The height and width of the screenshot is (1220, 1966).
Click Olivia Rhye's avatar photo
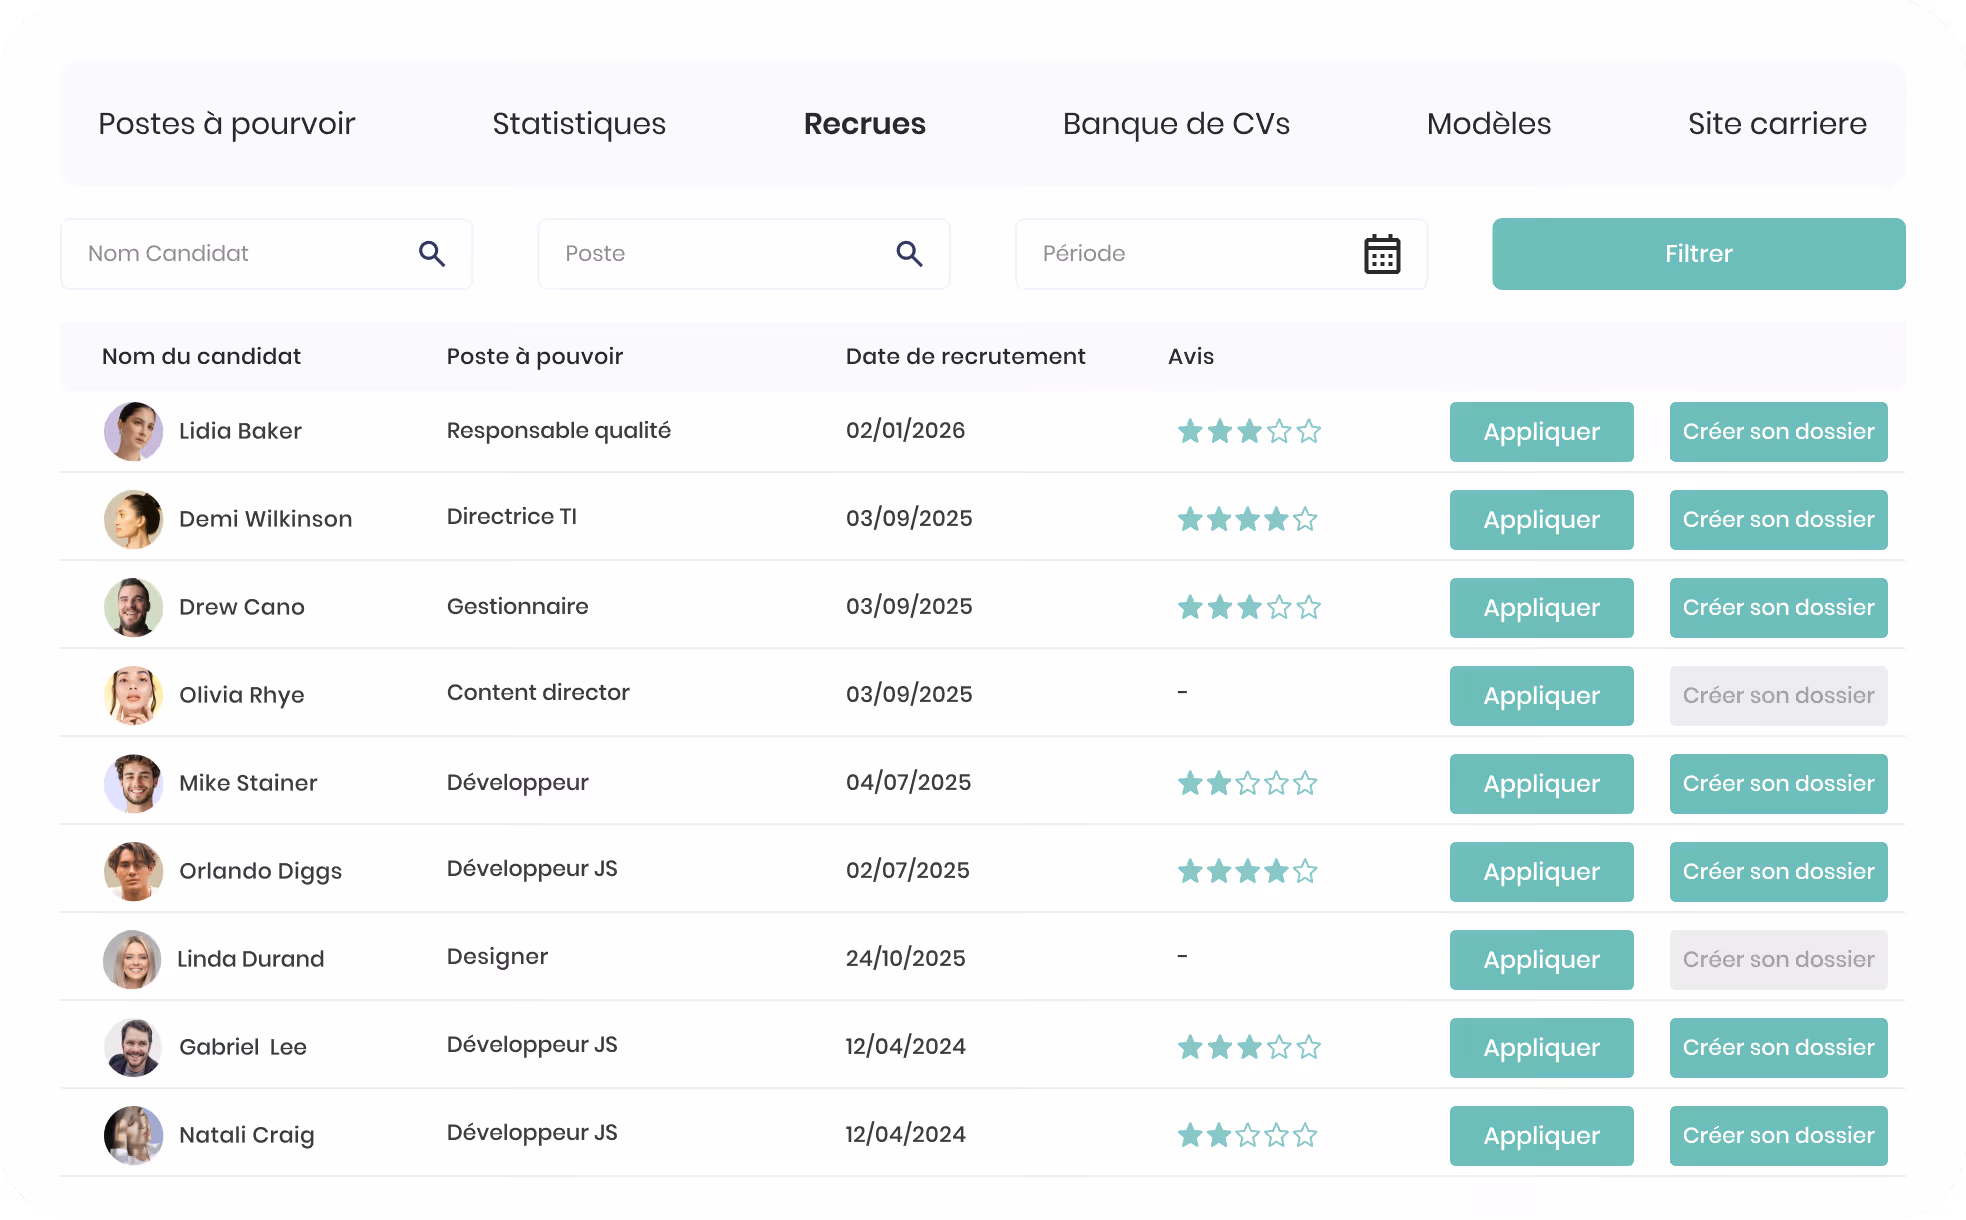pos(133,695)
